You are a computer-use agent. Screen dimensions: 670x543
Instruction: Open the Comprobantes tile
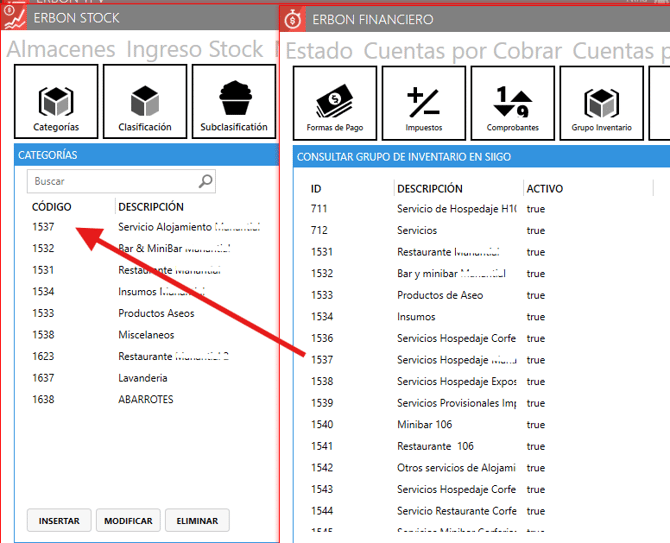click(512, 103)
